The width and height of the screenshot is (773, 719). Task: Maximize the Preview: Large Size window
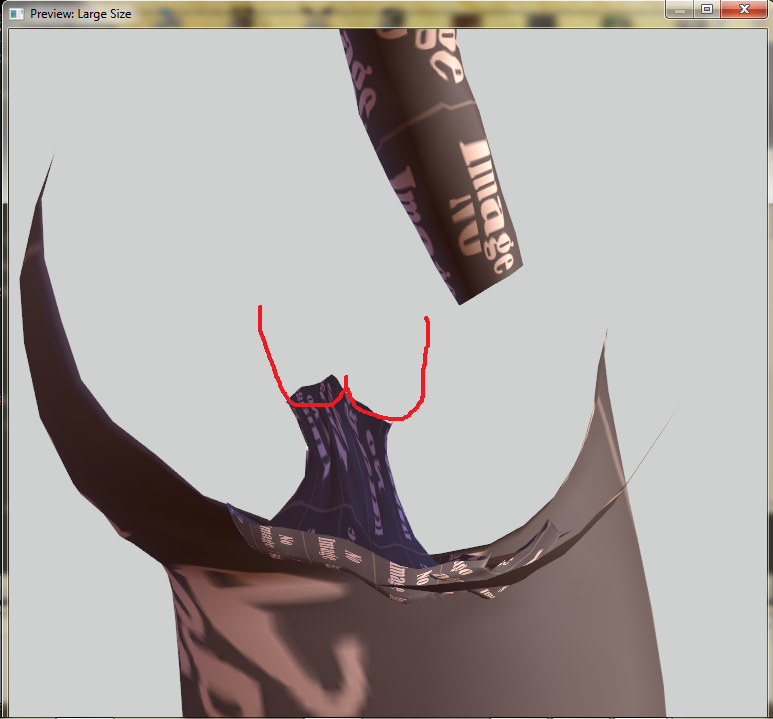click(707, 9)
